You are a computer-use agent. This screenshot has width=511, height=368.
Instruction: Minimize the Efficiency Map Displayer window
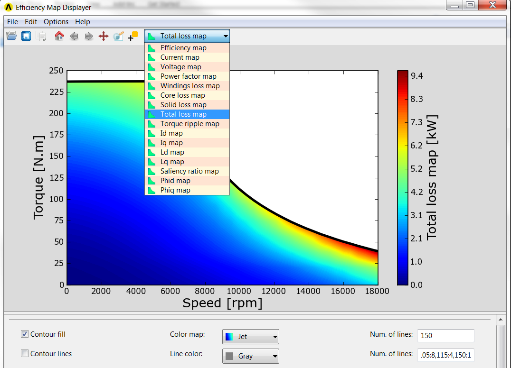click(x=454, y=5)
